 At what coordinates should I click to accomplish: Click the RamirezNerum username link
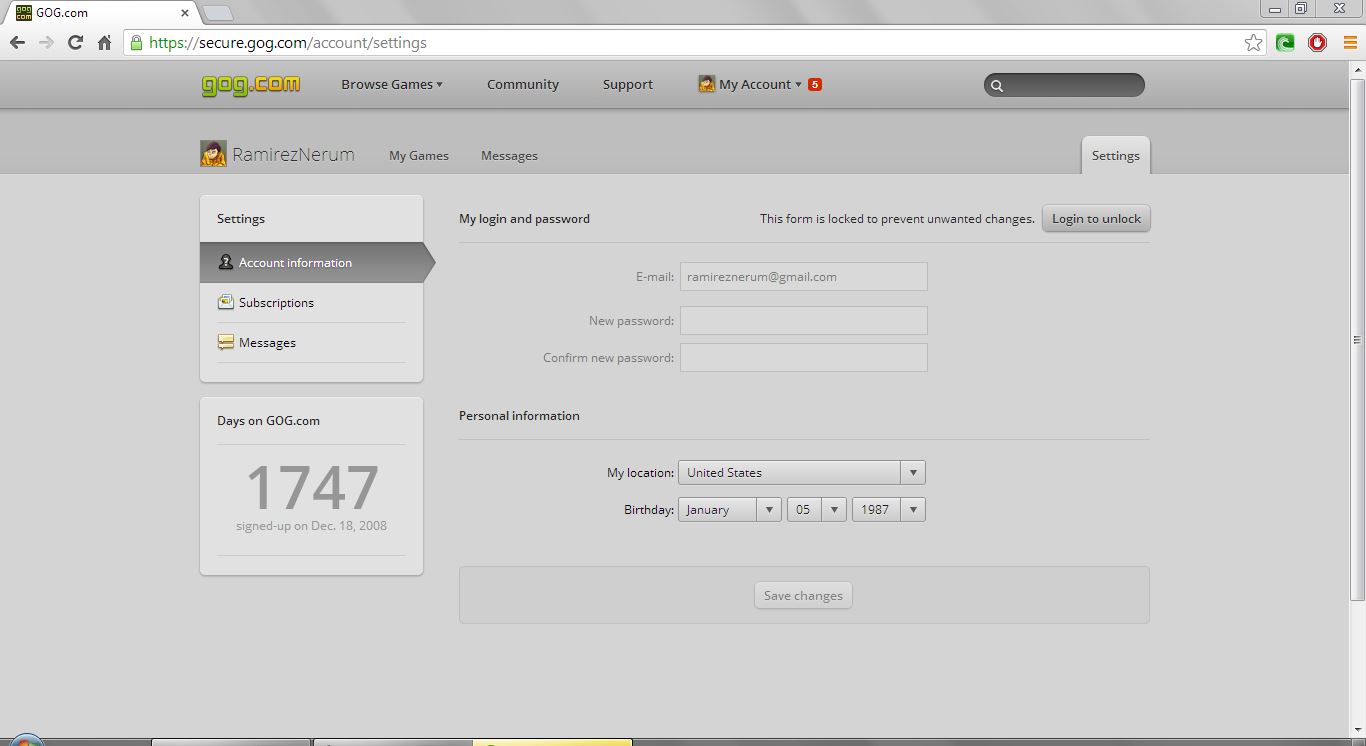(294, 154)
